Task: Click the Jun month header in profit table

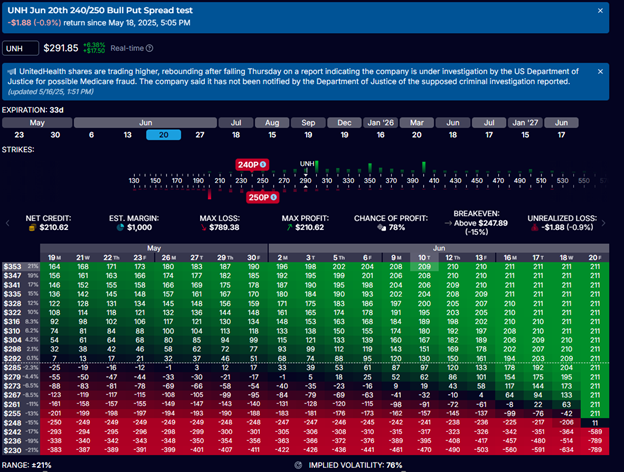Action: point(439,248)
